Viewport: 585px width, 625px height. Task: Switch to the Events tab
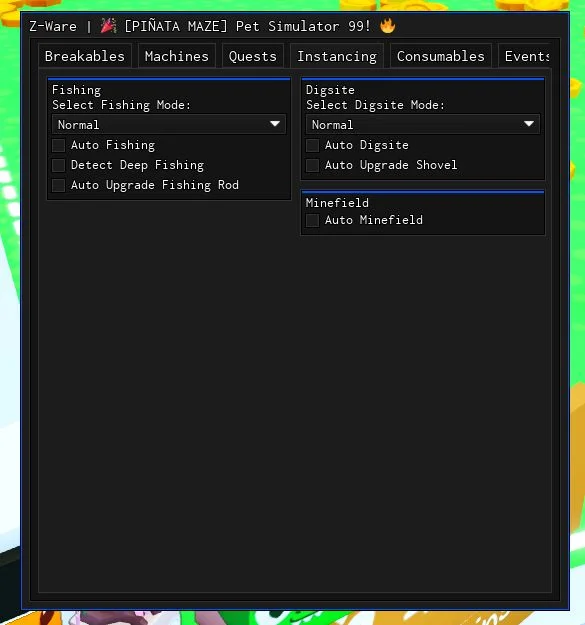[x=525, y=56]
